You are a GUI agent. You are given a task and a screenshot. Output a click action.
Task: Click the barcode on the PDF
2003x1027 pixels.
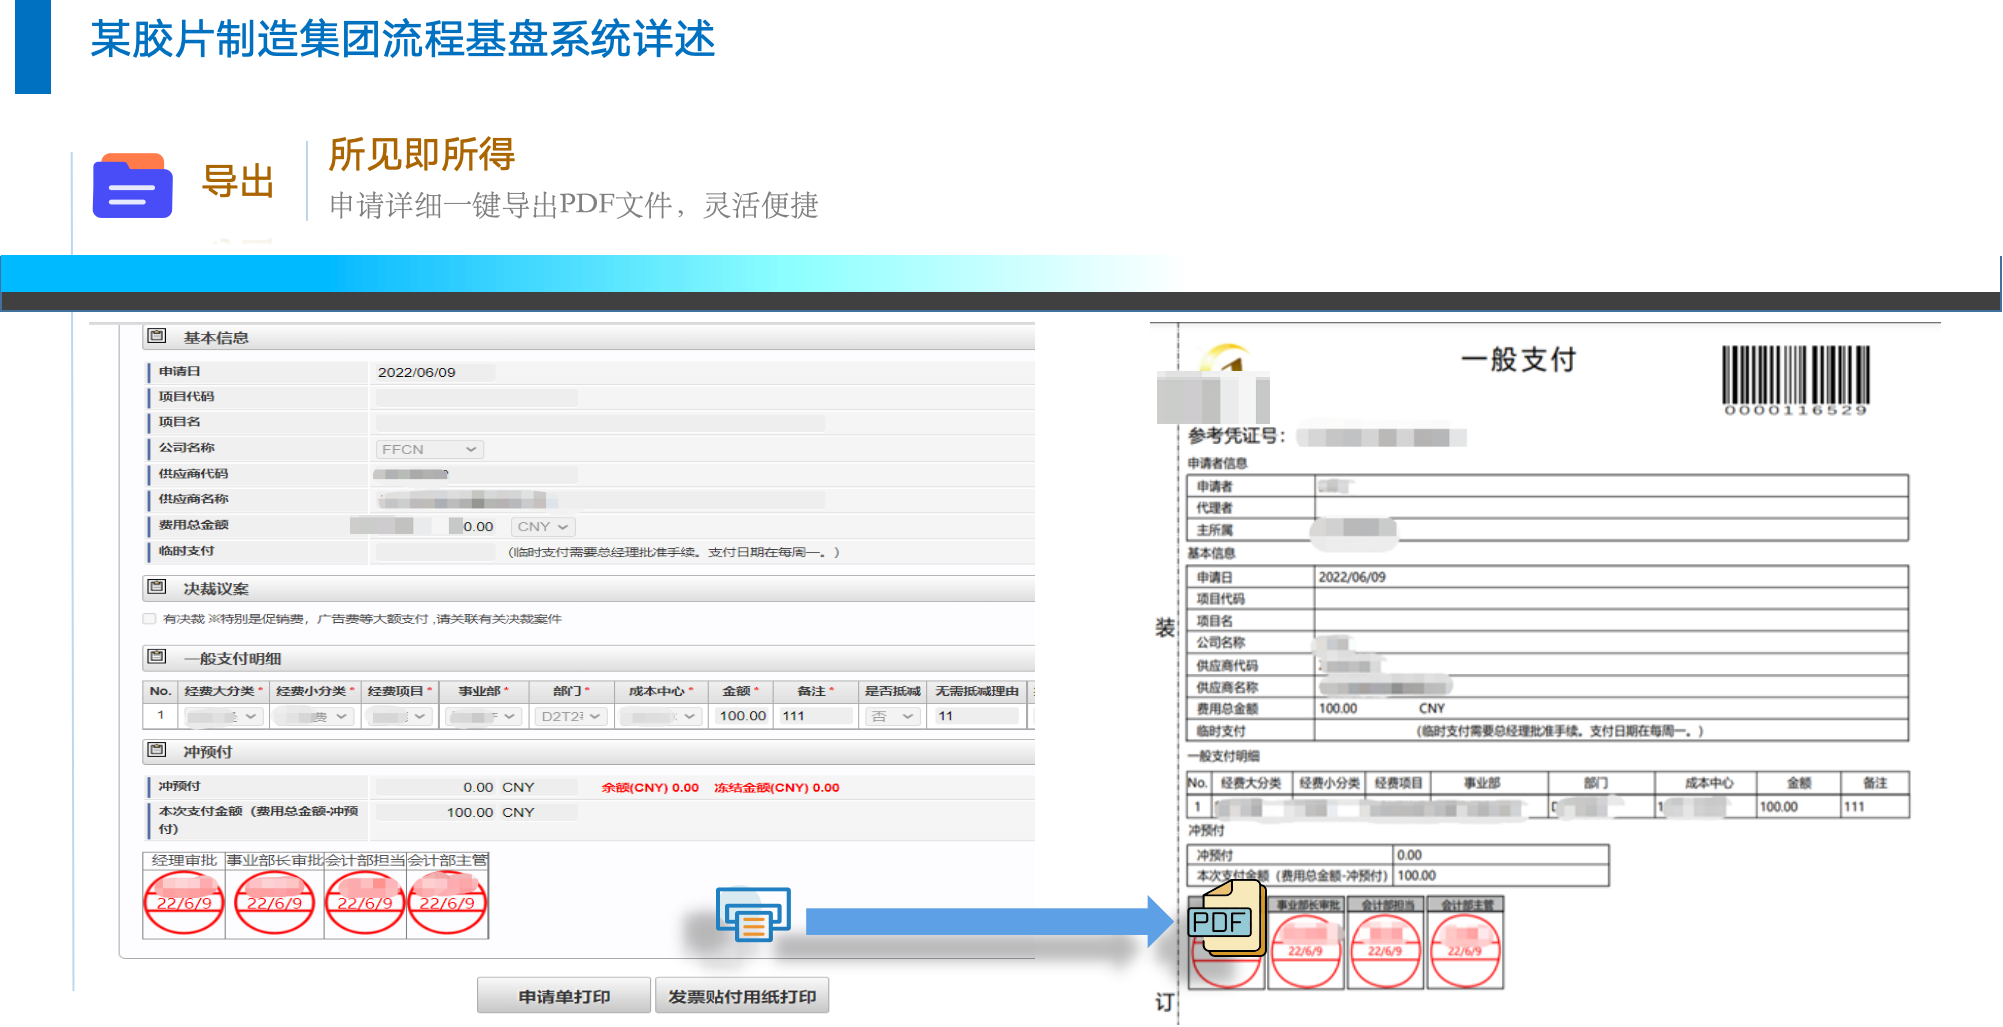point(1795,376)
